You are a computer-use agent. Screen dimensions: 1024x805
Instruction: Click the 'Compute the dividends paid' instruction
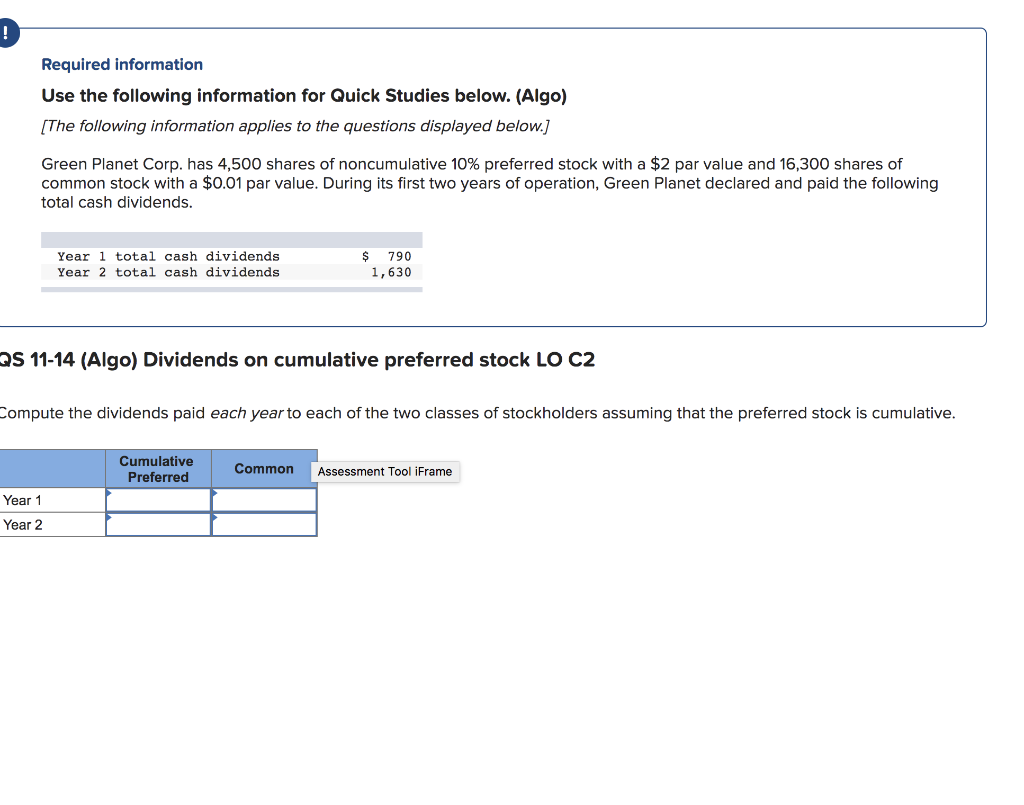pyautogui.click(x=477, y=413)
